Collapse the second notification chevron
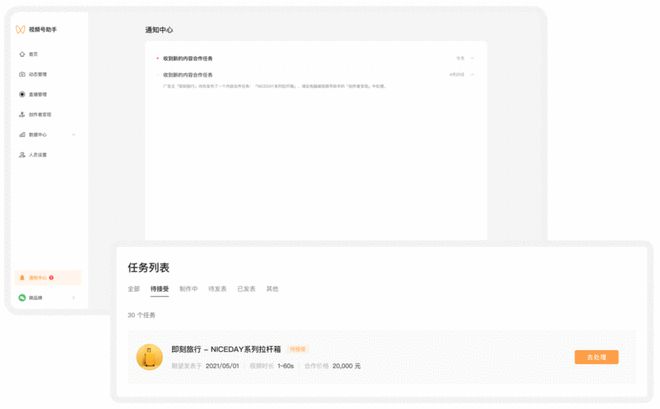Screen dimensions: 660x409 click(472, 74)
